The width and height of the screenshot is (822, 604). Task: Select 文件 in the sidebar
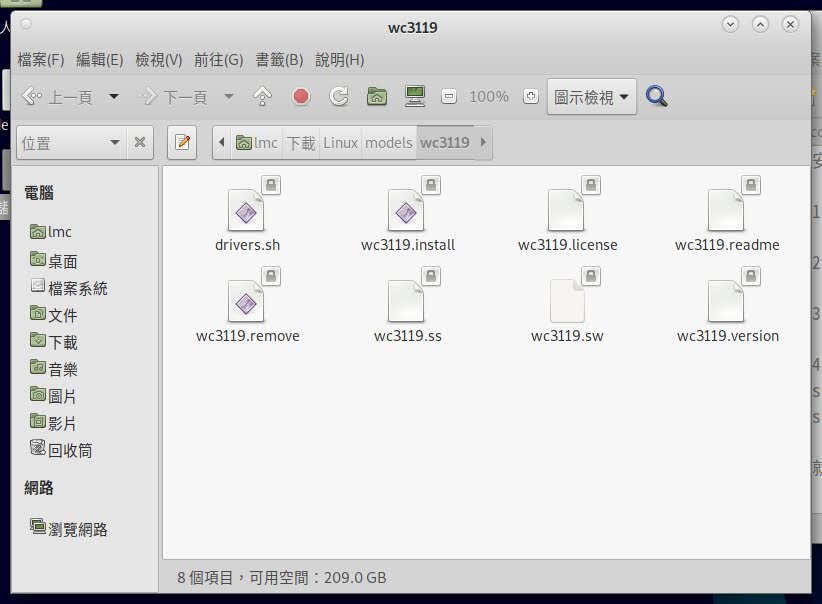(53, 315)
